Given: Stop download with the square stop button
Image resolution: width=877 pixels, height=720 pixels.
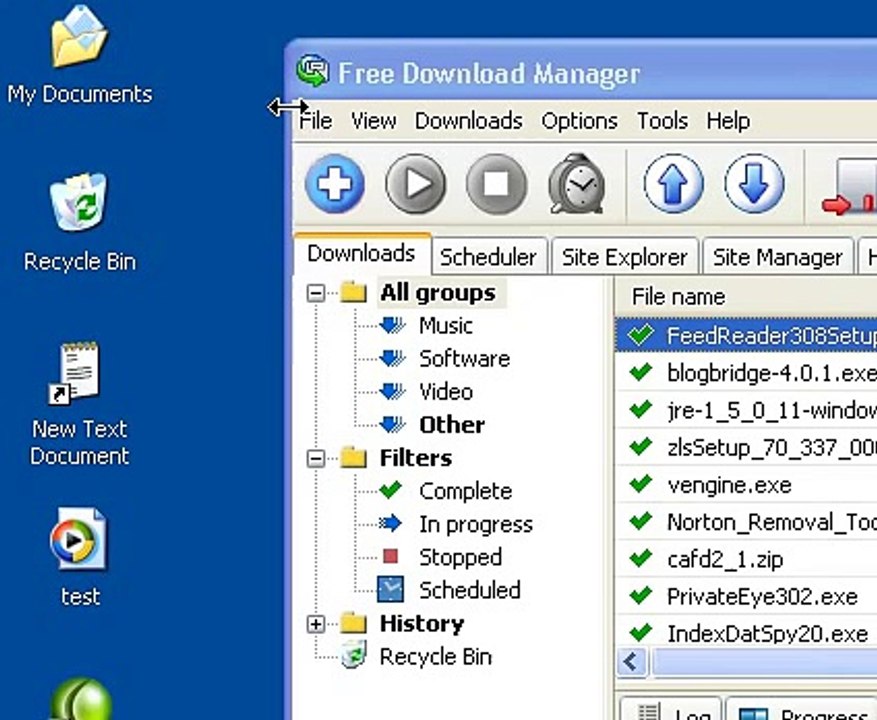Looking at the screenshot, I should [496, 183].
